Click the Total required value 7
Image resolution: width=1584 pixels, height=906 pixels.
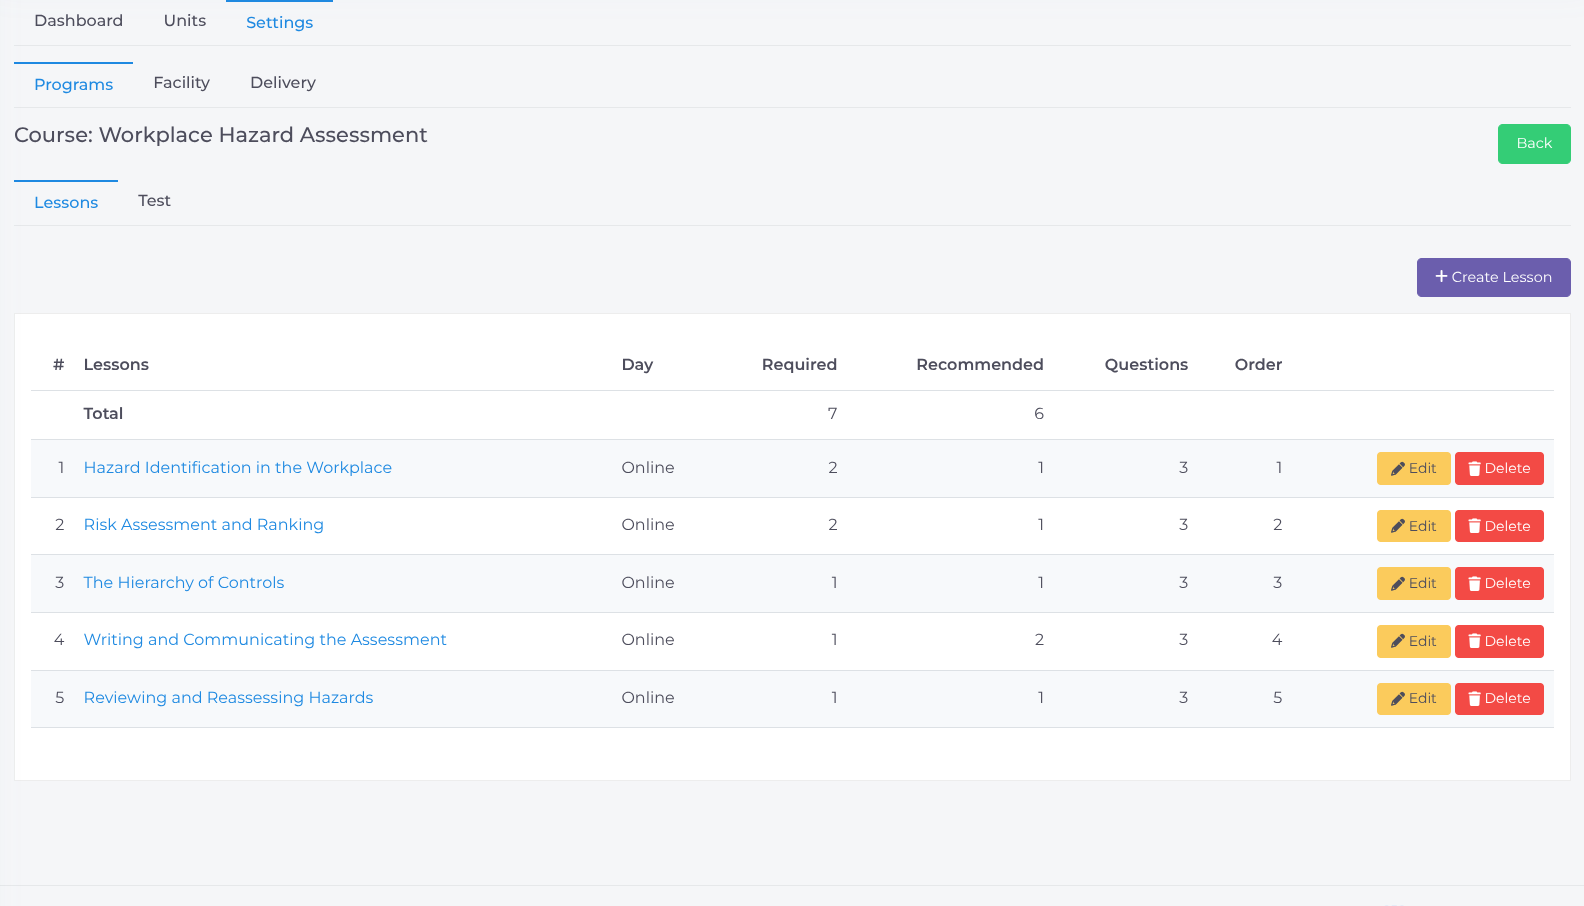(832, 414)
